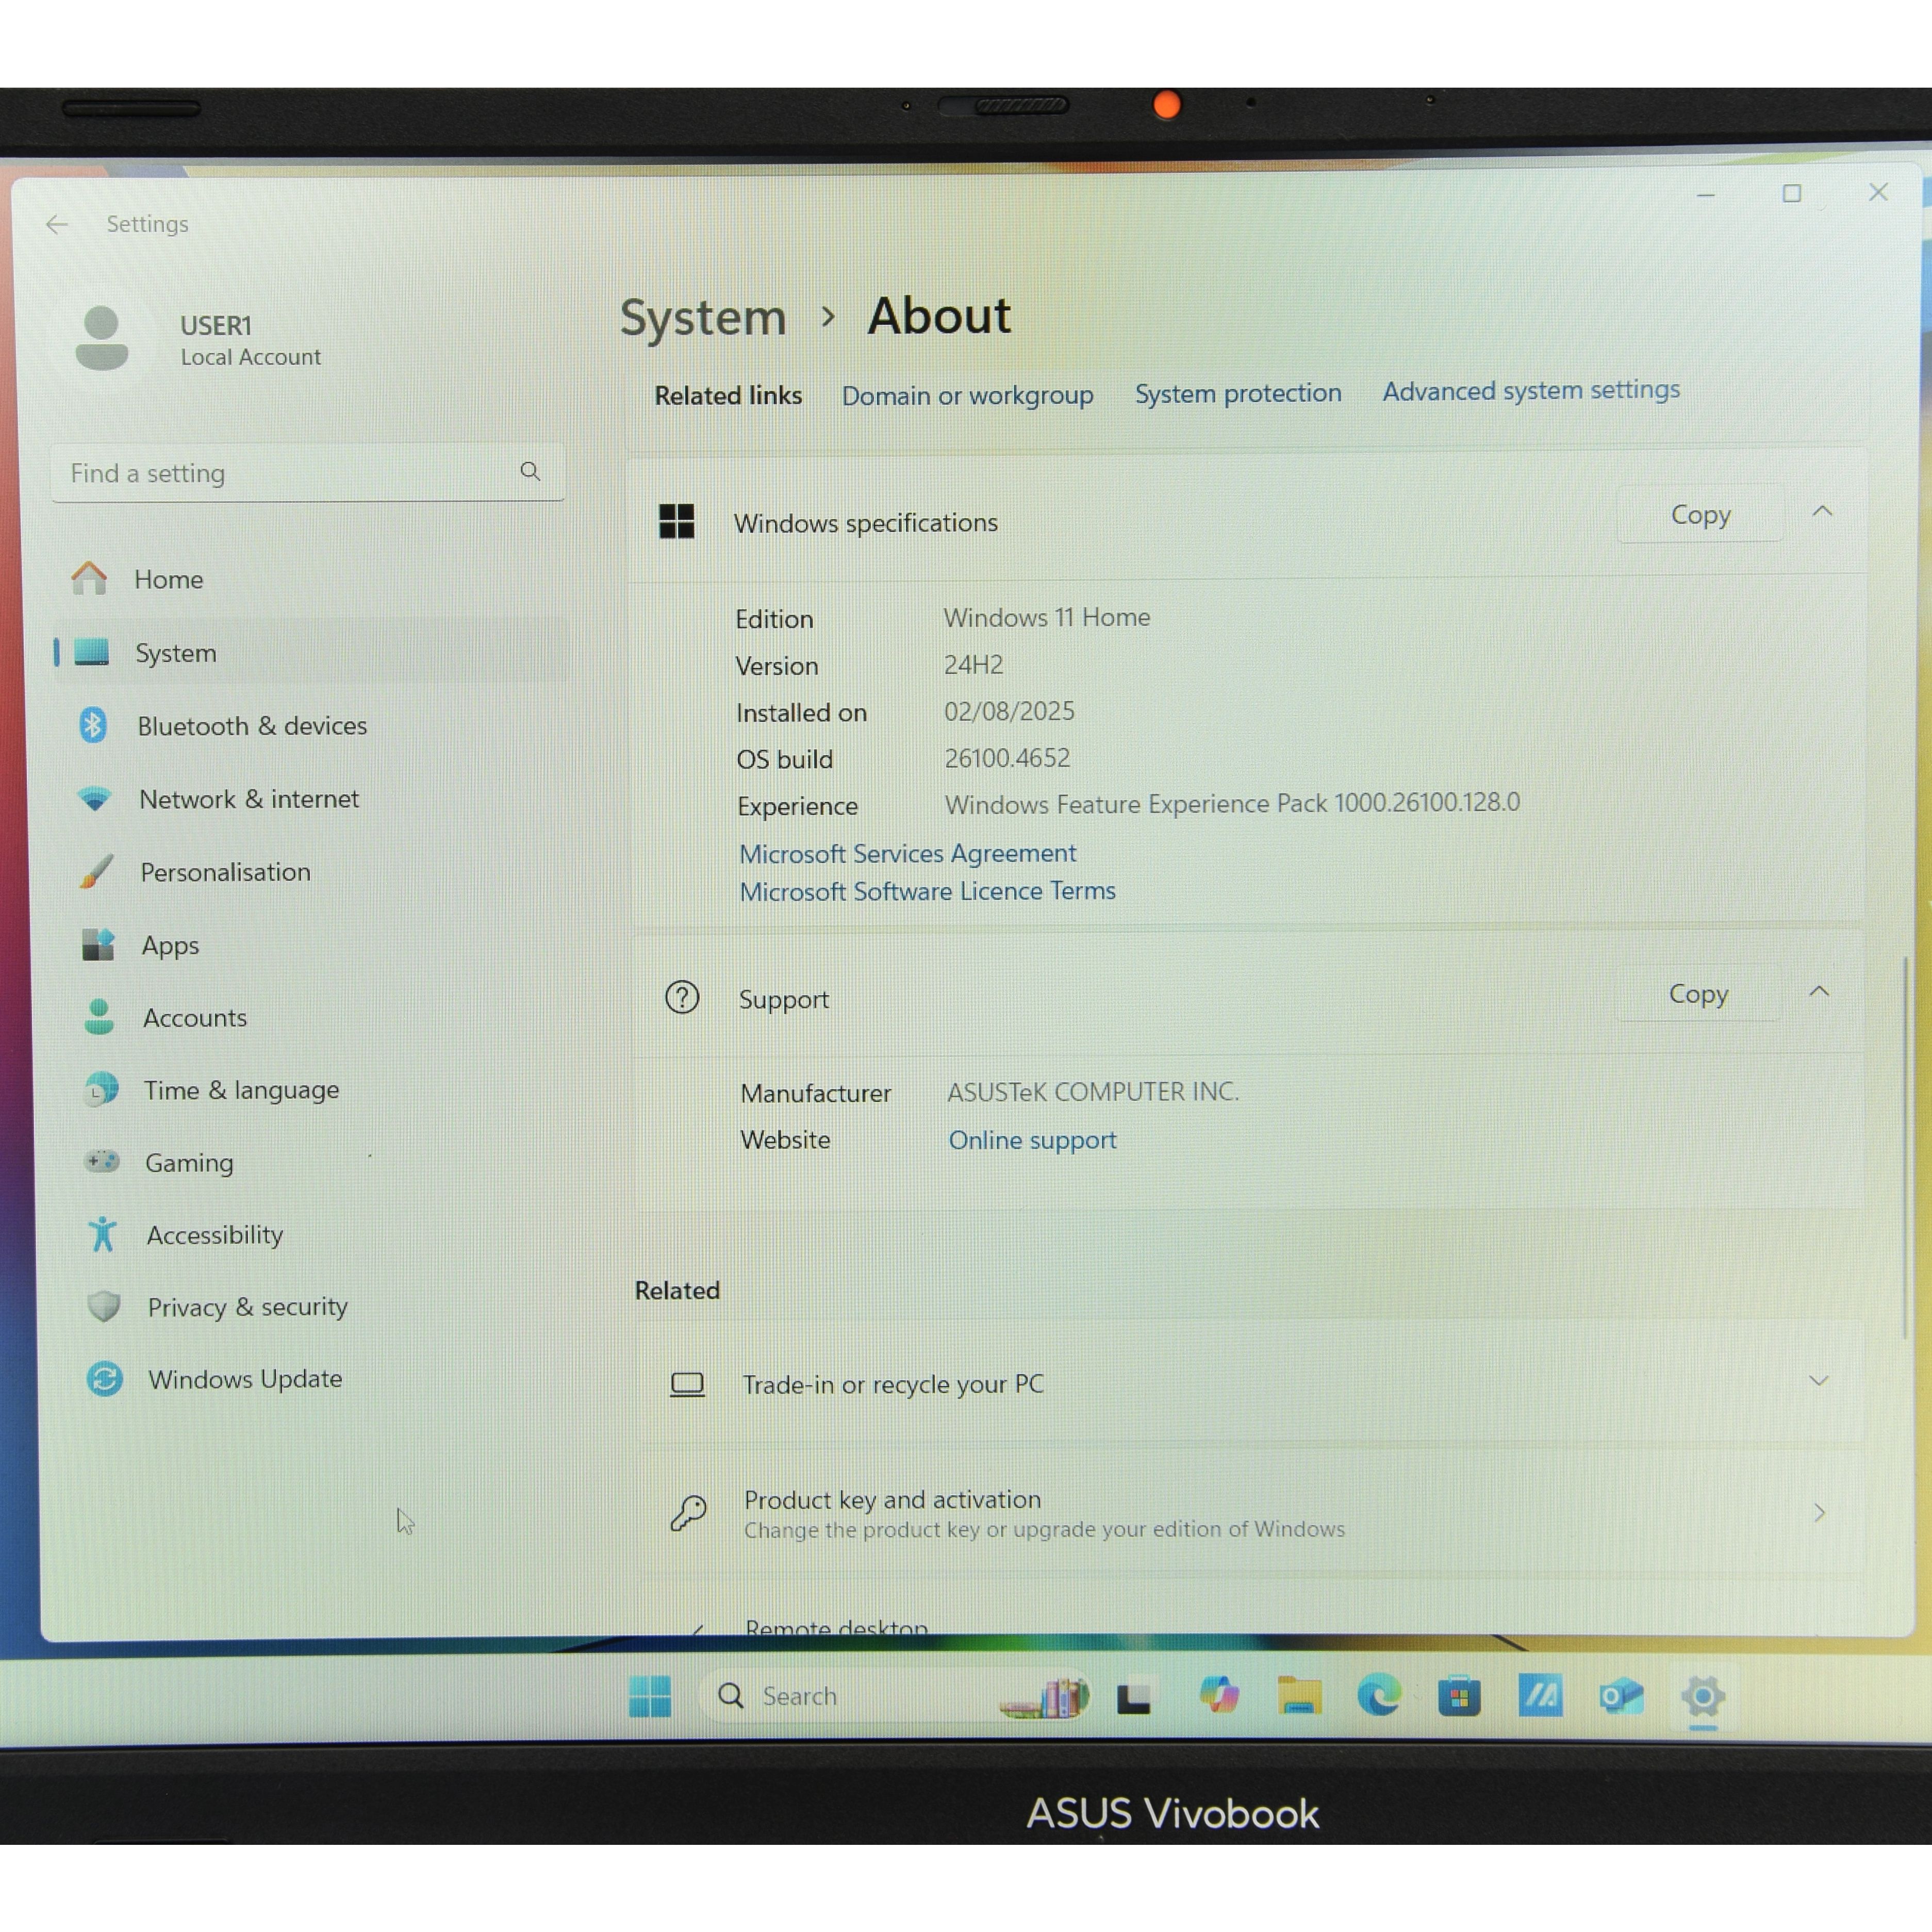Screen dimensions: 1932x1932
Task: Click the OS build value 26100.4652
Action: click(x=1007, y=758)
